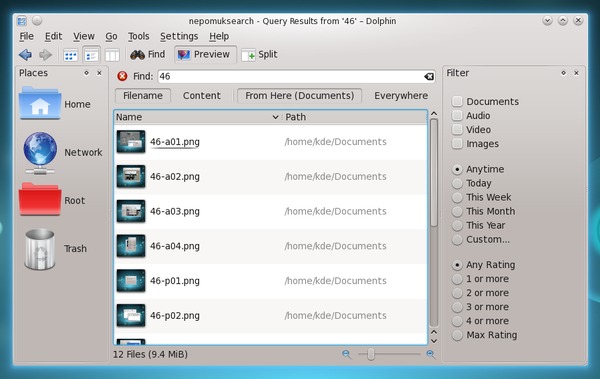Select 46-p02.png thumbnail
The width and height of the screenshot is (600, 379).
[131, 315]
